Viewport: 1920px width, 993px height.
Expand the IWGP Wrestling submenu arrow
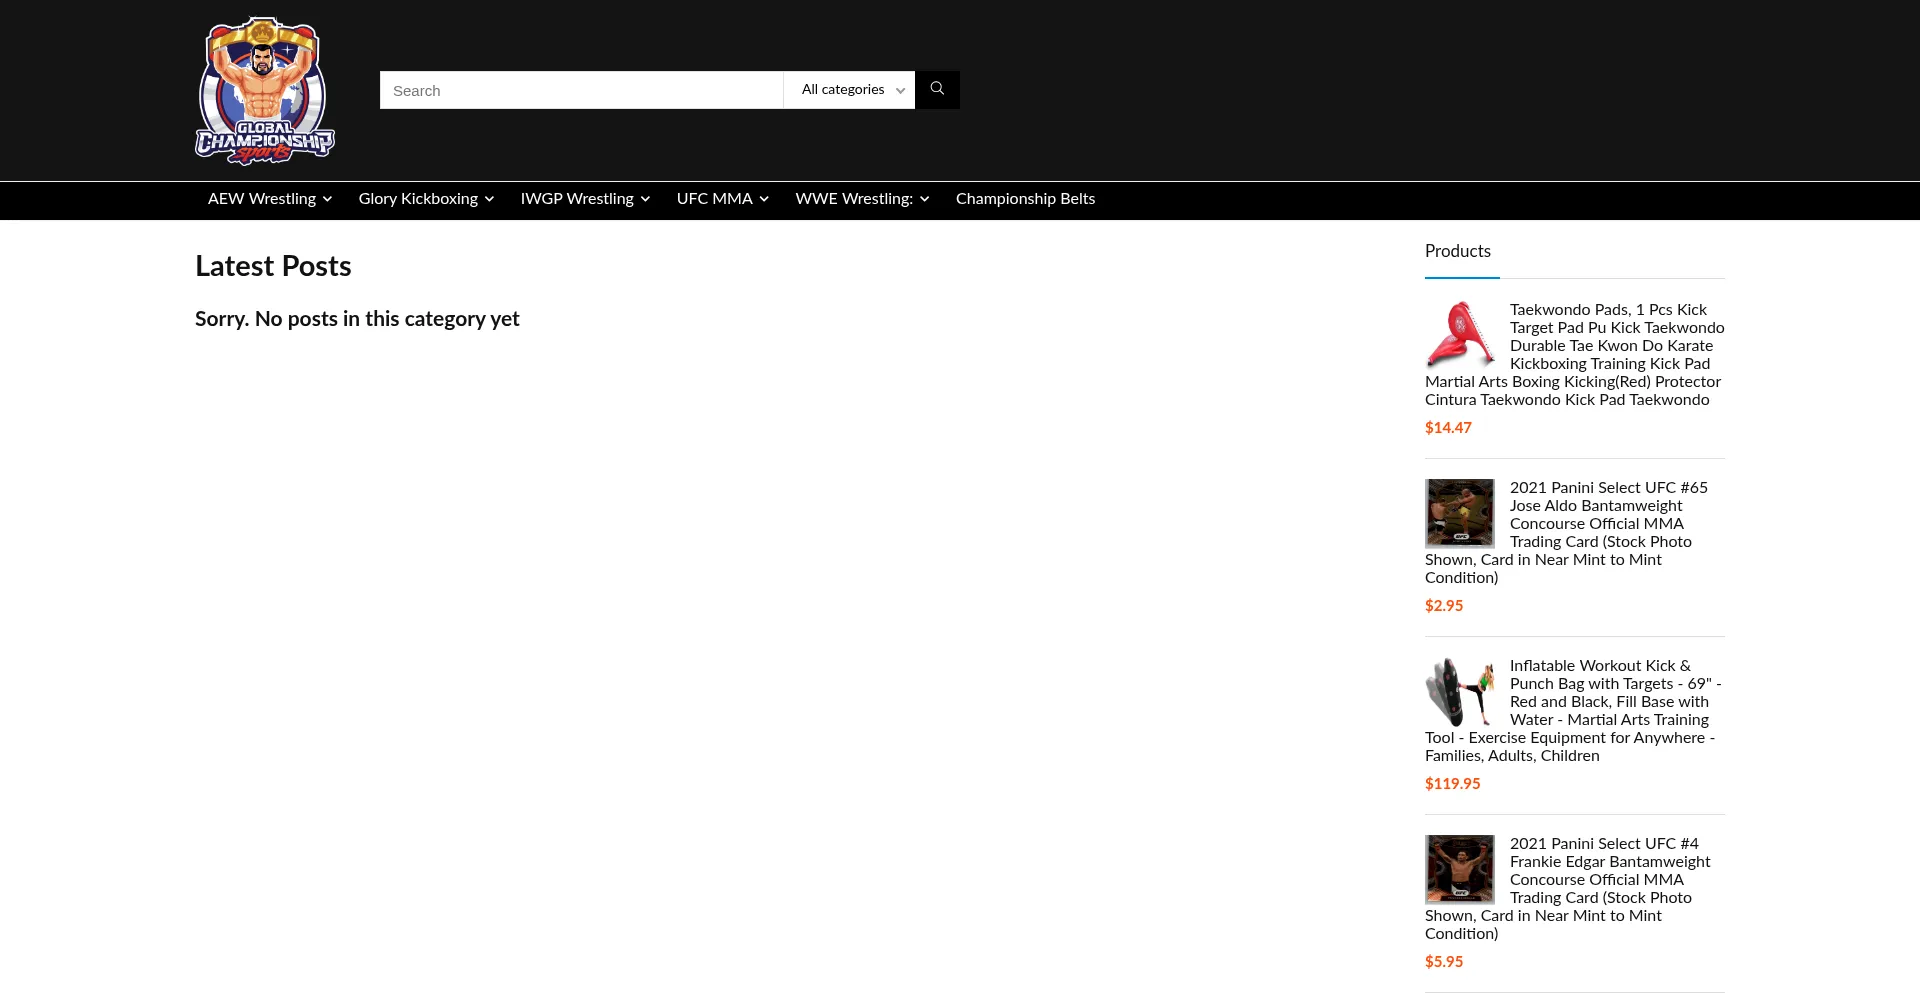click(645, 199)
